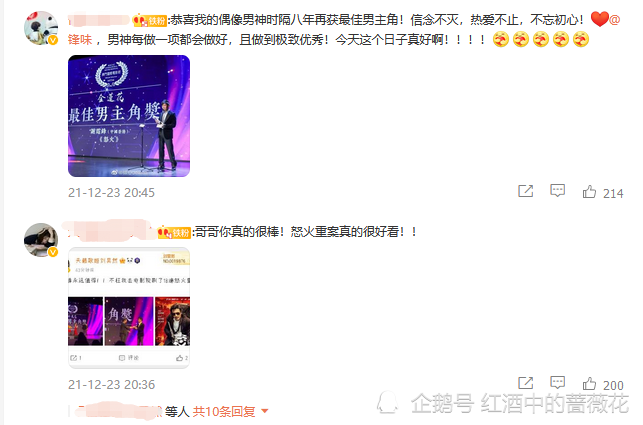Image resolution: width=643 pixels, height=425 pixels.
Task: Open the first commenter's blurred username
Action: tap(99, 20)
